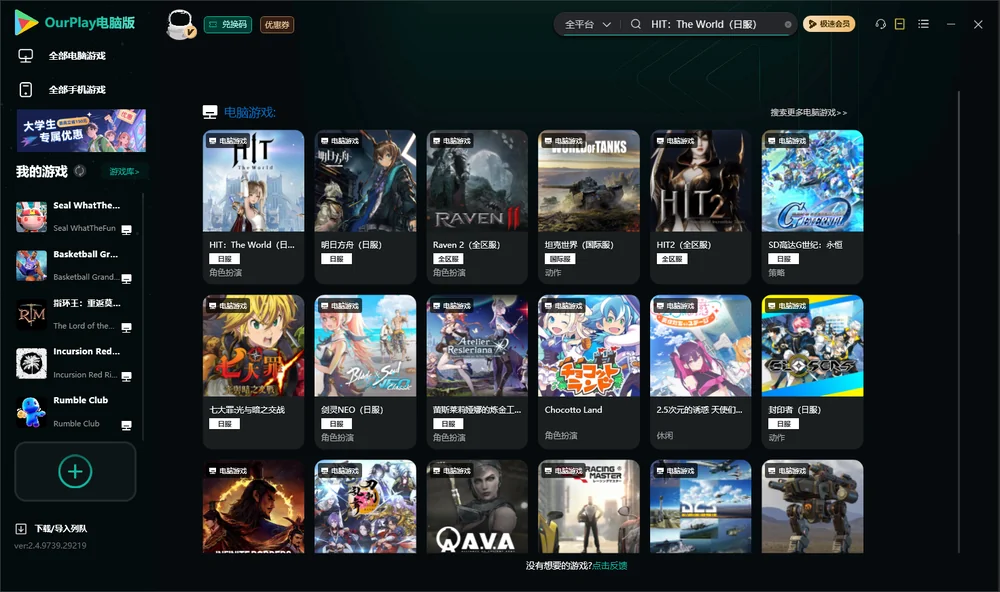Screen dimensions: 1000x592
Task: Open 封印者 (日服) Closers game card
Action: pyautogui.click(x=812, y=372)
